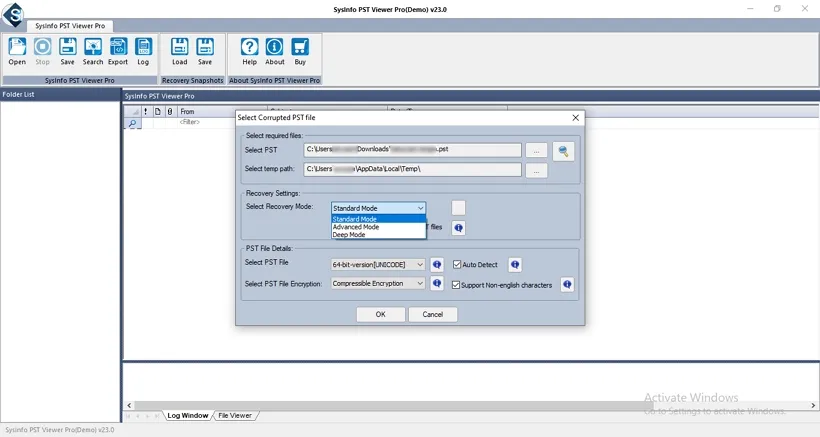Click info icon next to 64-bit-version dropdown
This screenshot has height=437, width=820.
[437, 264]
